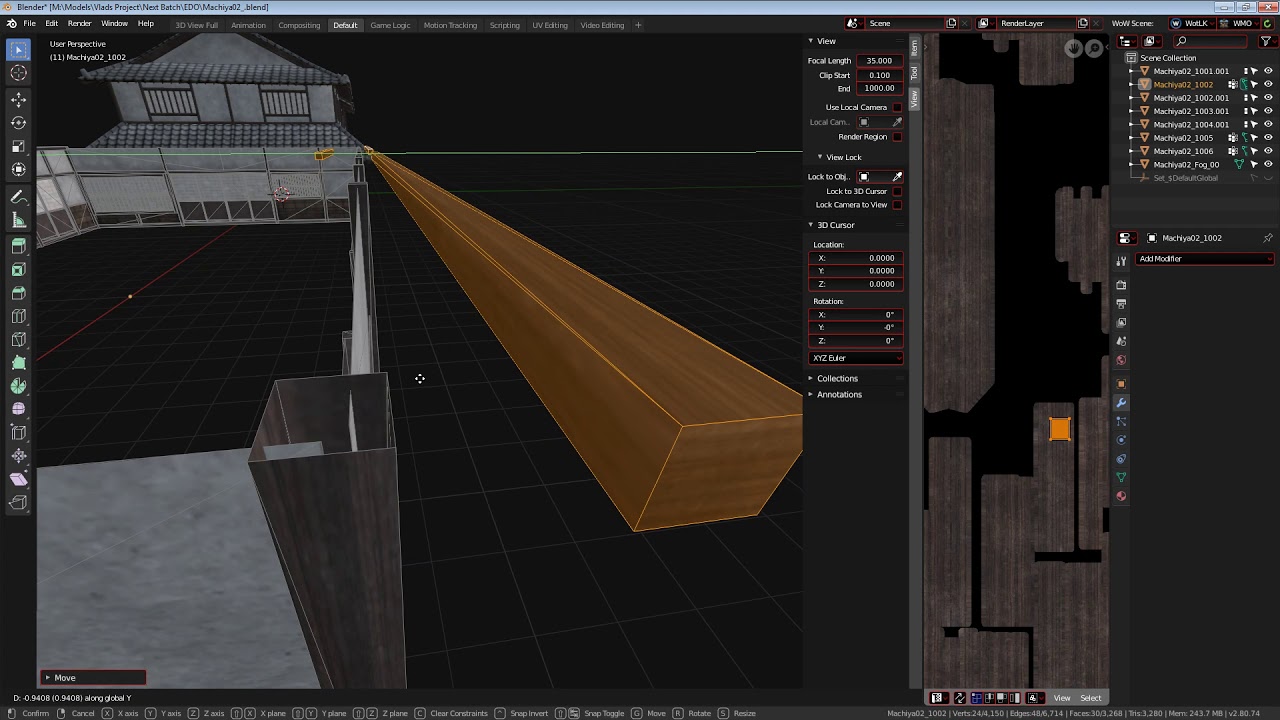Select Machiya02_1004.001 in the outliner

1191,125
